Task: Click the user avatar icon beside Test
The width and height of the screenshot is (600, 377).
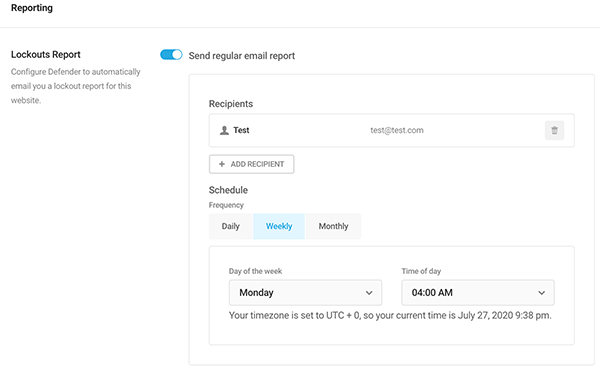Action: (224, 131)
